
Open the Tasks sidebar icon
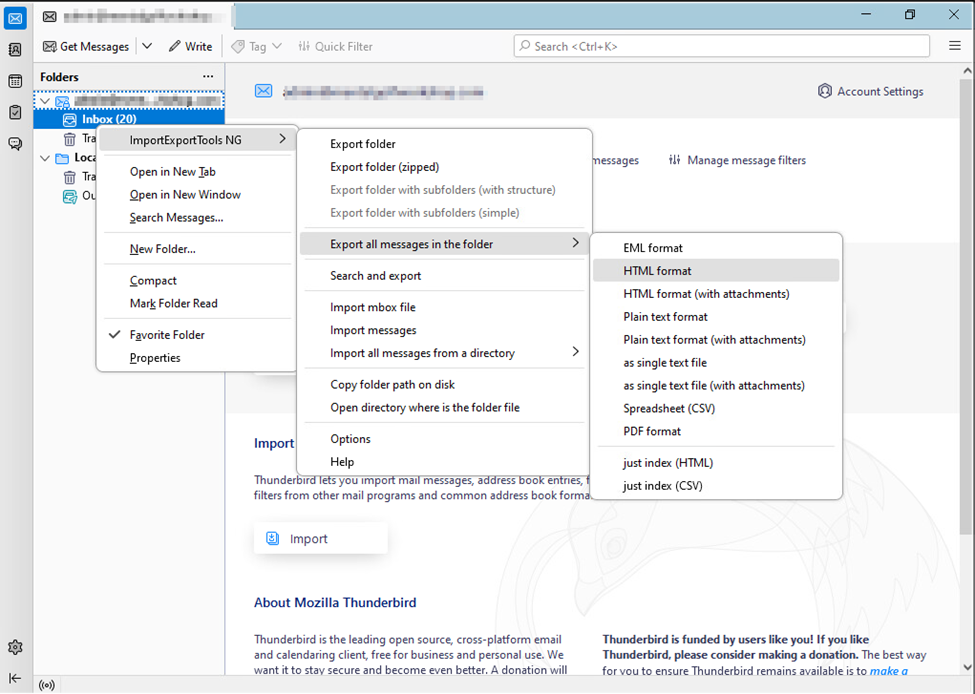[15, 112]
